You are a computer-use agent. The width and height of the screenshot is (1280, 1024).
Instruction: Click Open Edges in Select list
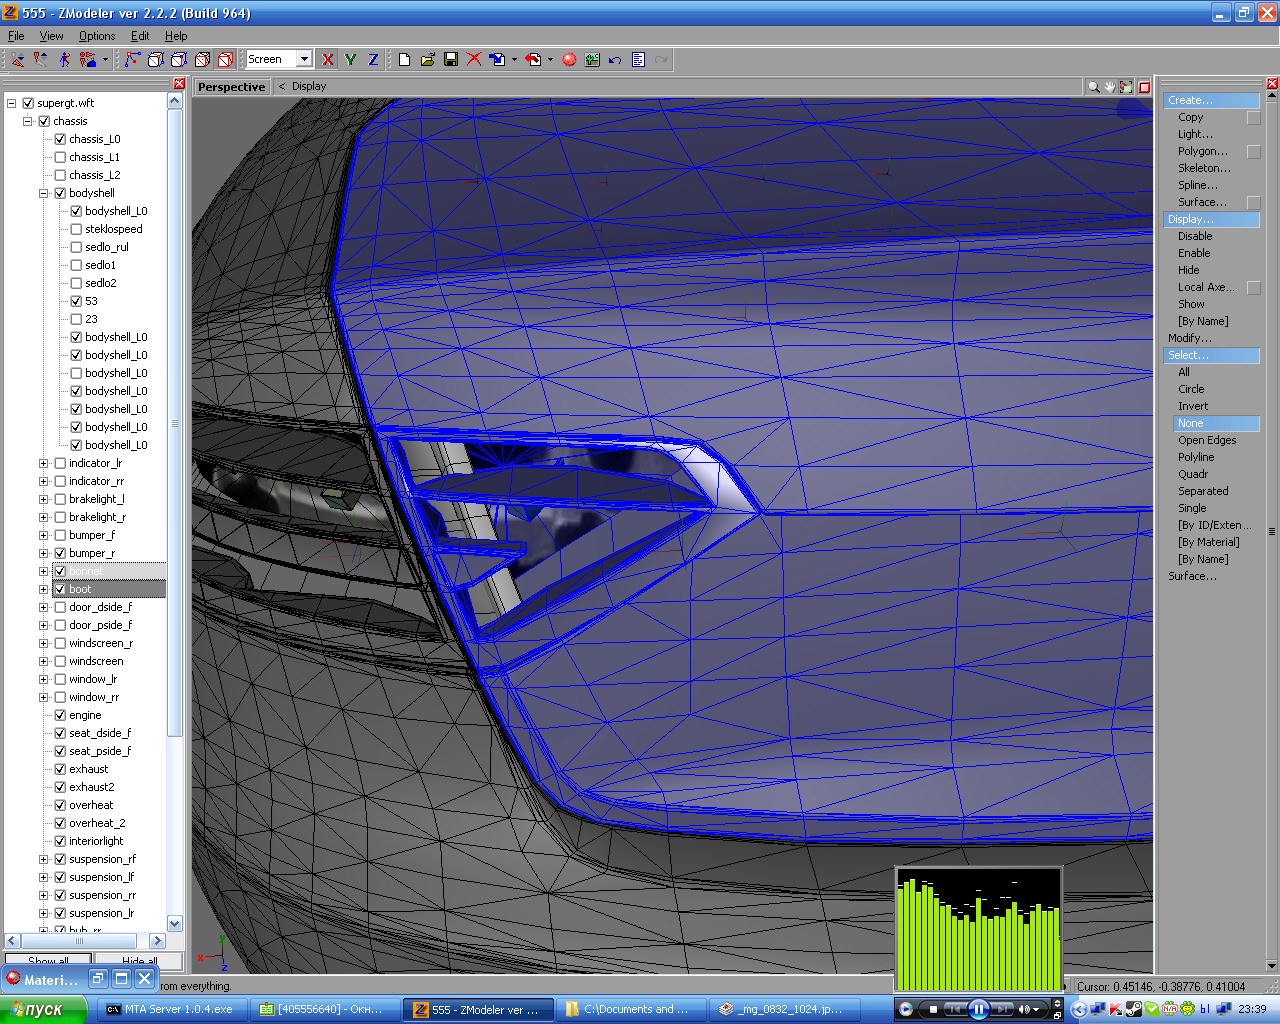click(1206, 440)
